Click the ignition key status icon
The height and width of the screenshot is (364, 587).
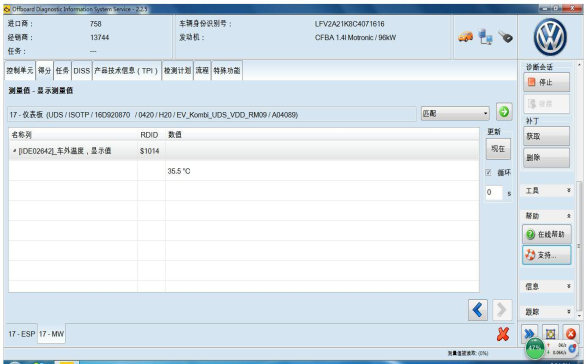point(505,37)
